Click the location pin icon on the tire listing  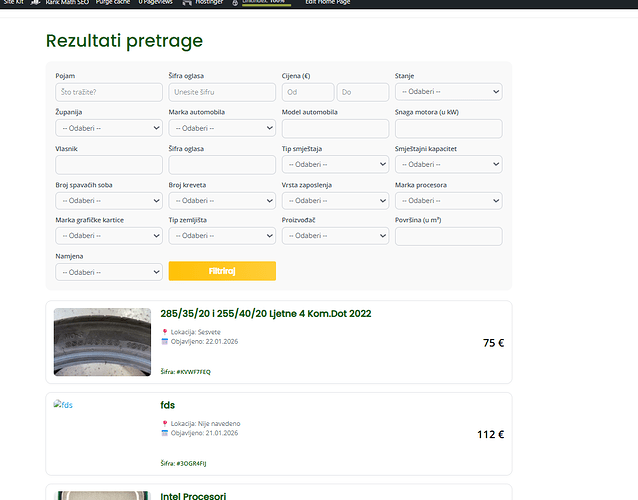tap(165, 332)
